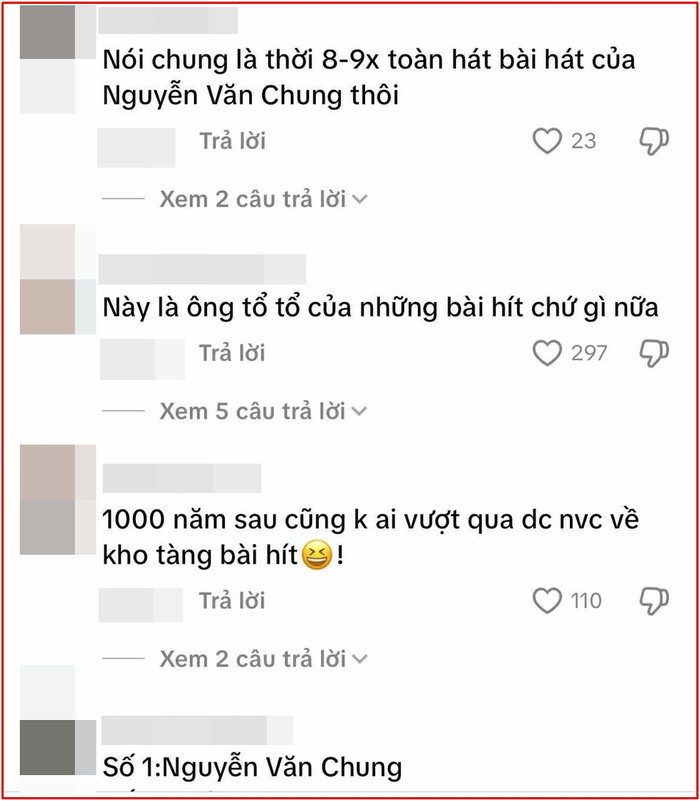The width and height of the screenshot is (700, 801).
Task: Expand 2 replies under the '1000 năm sau' comment
Action: [x=263, y=659]
